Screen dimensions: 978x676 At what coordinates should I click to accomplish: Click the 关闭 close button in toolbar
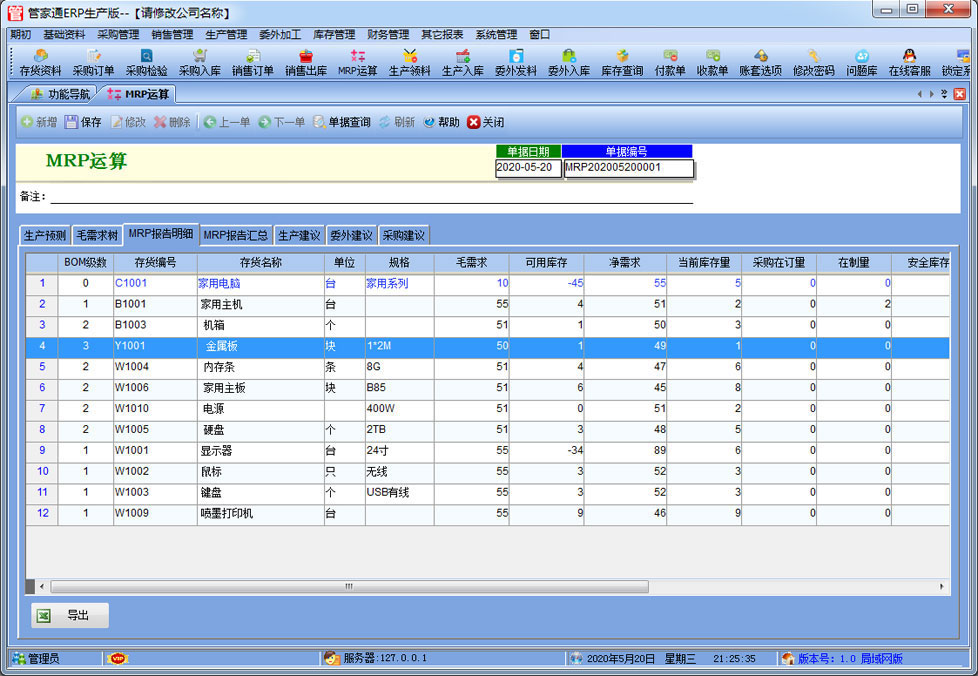tap(485, 122)
